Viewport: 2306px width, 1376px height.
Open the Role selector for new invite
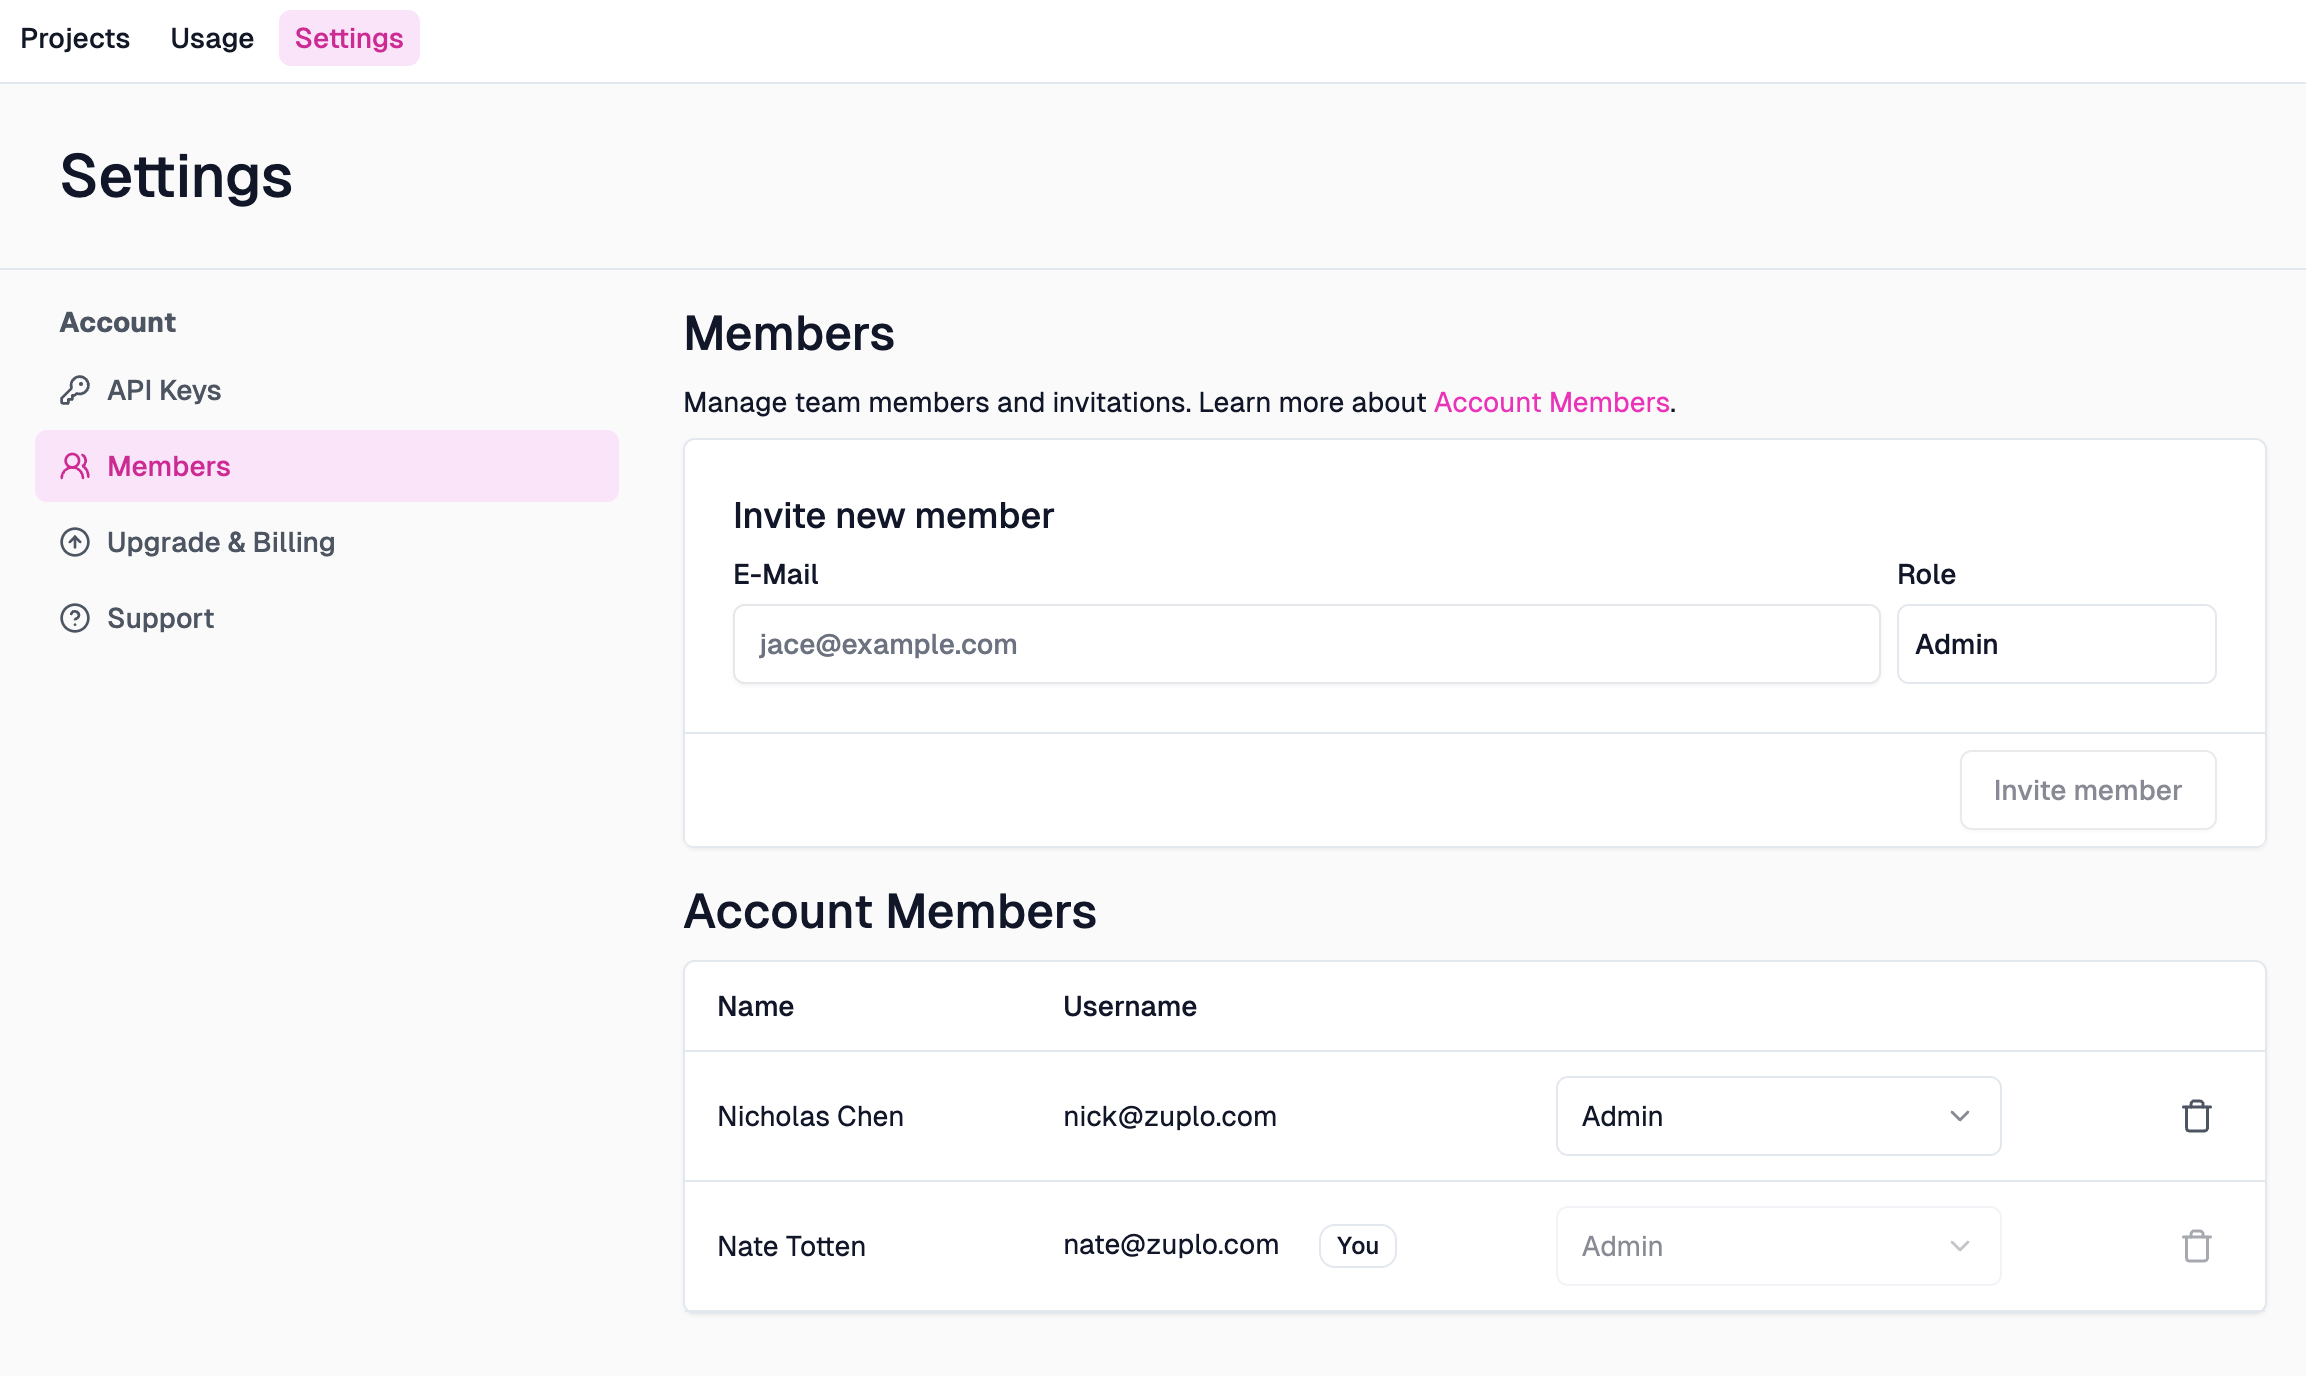point(2056,644)
